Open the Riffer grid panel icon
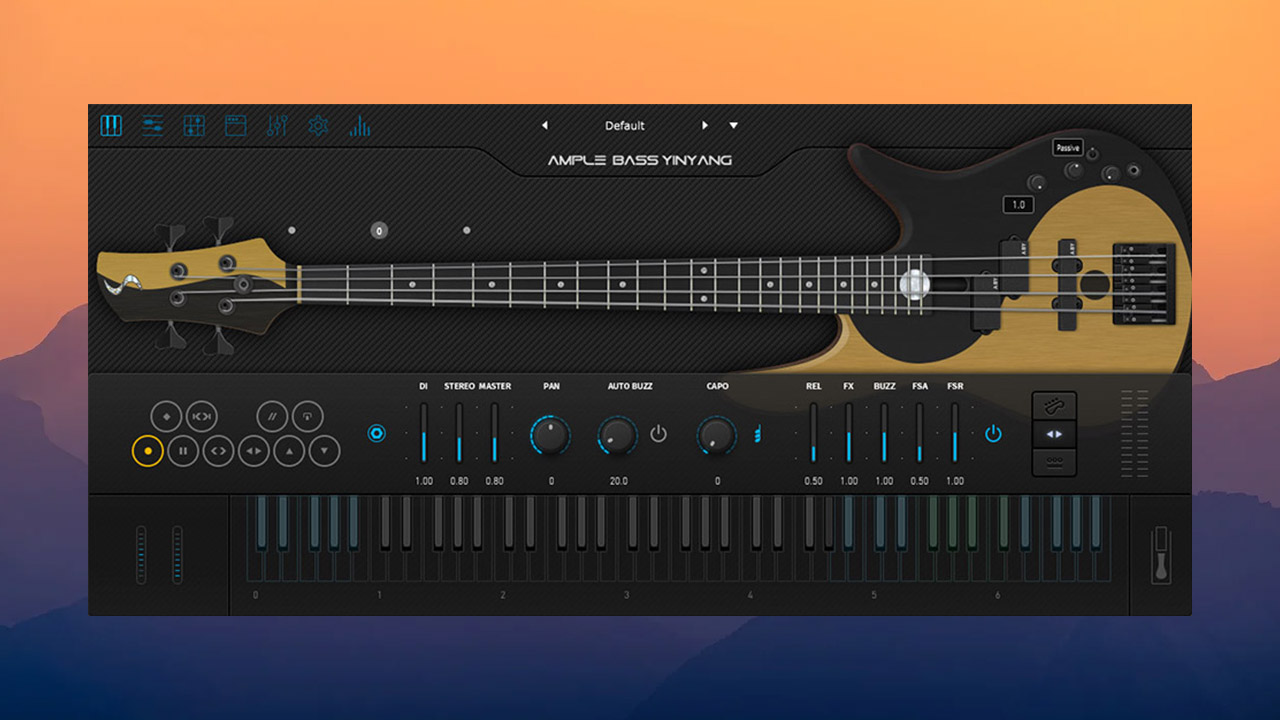The height and width of the screenshot is (720, 1280). coord(193,125)
